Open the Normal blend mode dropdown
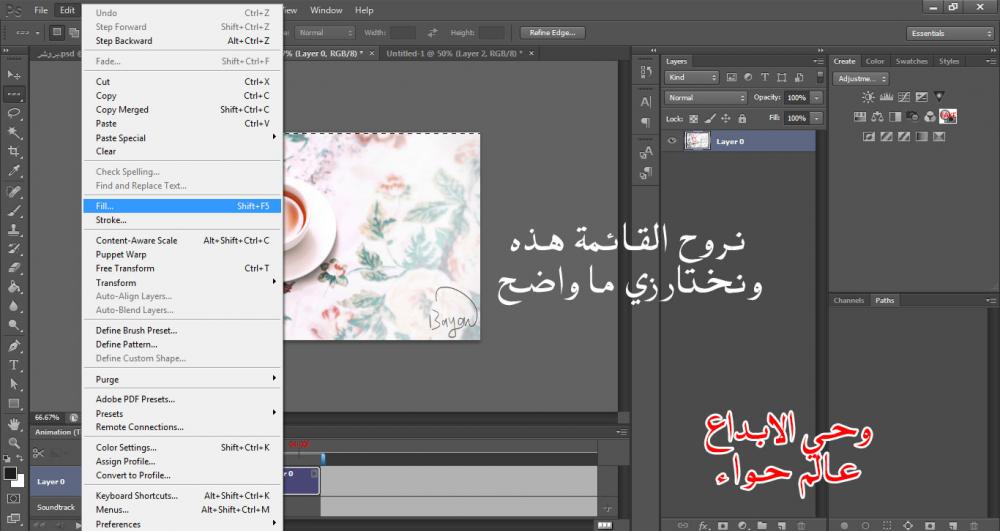 pos(706,98)
